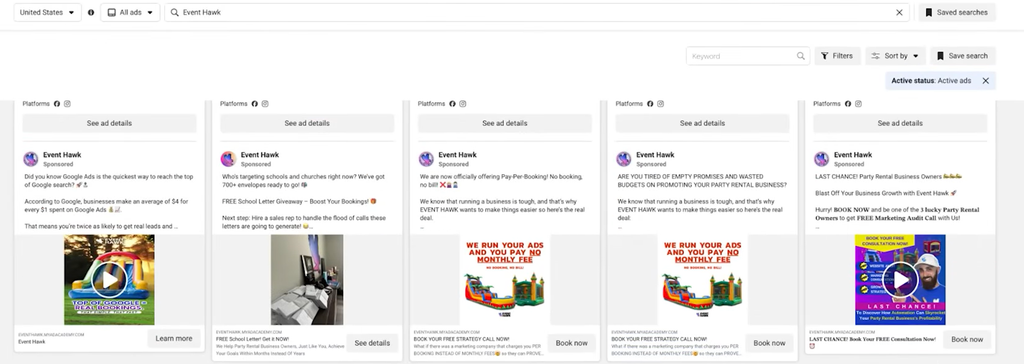Click Facebook platform icon on School Letter ad
1024x364 pixels.
click(x=255, y=104)
